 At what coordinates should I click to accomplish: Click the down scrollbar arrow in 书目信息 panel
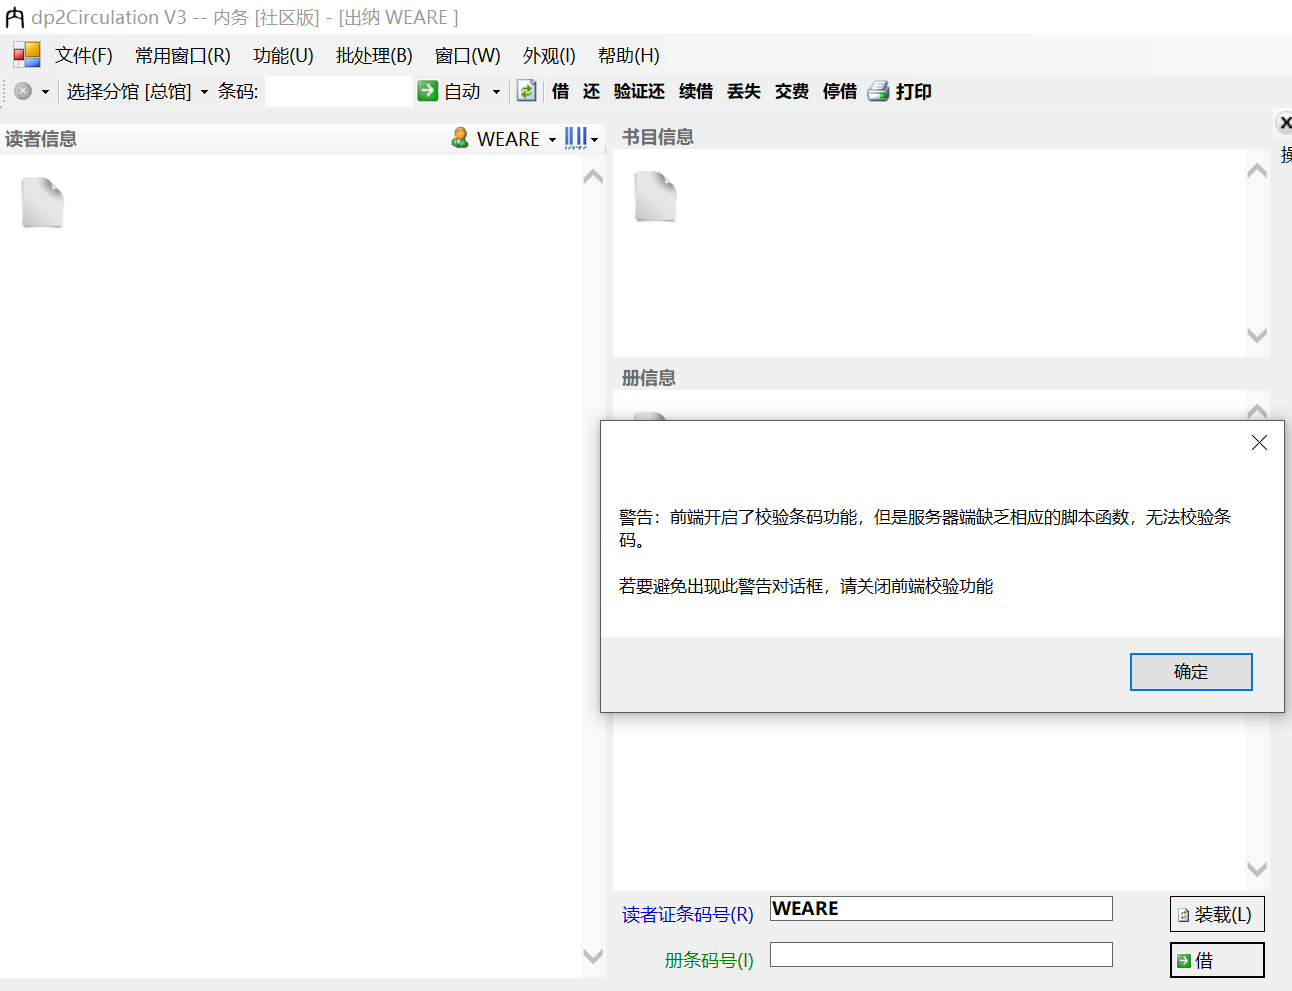1256,337
